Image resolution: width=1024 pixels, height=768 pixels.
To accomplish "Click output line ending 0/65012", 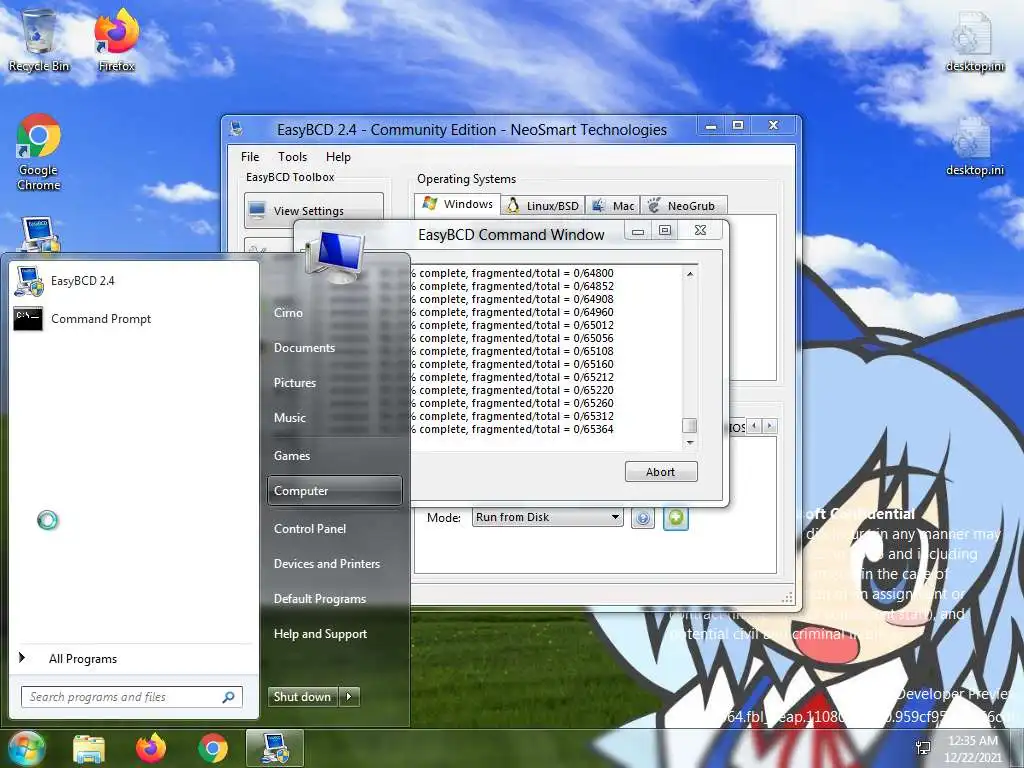I will click(x=513, y=325).
